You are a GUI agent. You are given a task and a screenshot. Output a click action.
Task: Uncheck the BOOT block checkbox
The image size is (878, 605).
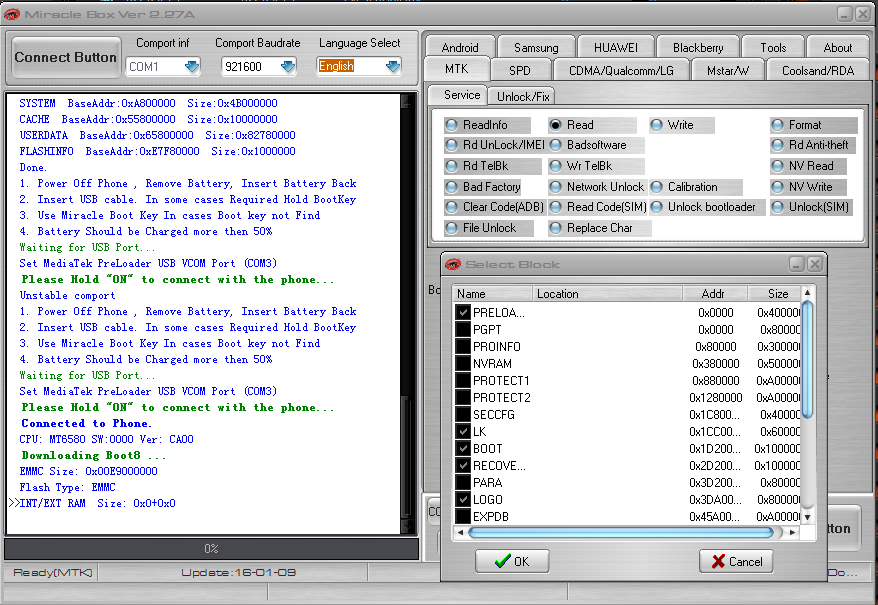tap(463, 448)
